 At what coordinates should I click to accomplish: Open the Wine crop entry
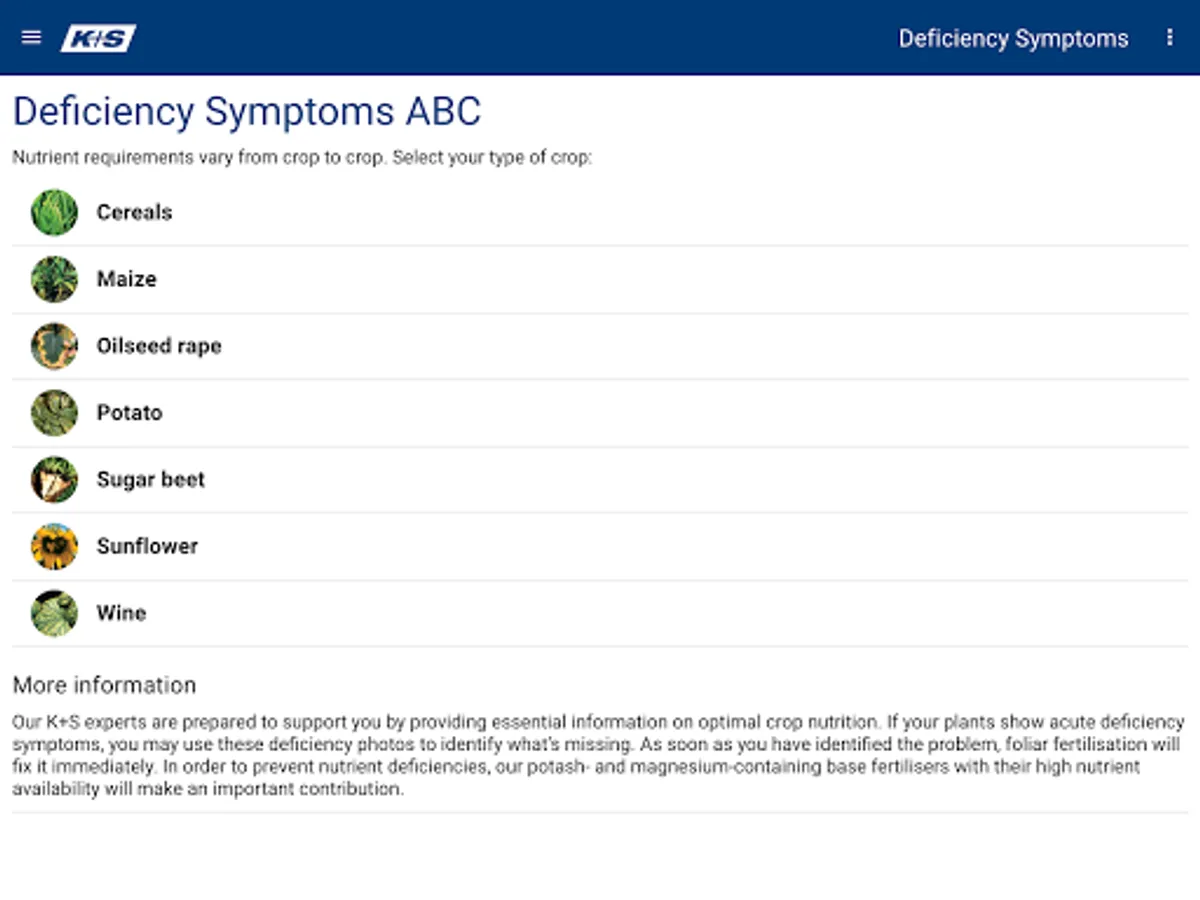click(122, 613)
